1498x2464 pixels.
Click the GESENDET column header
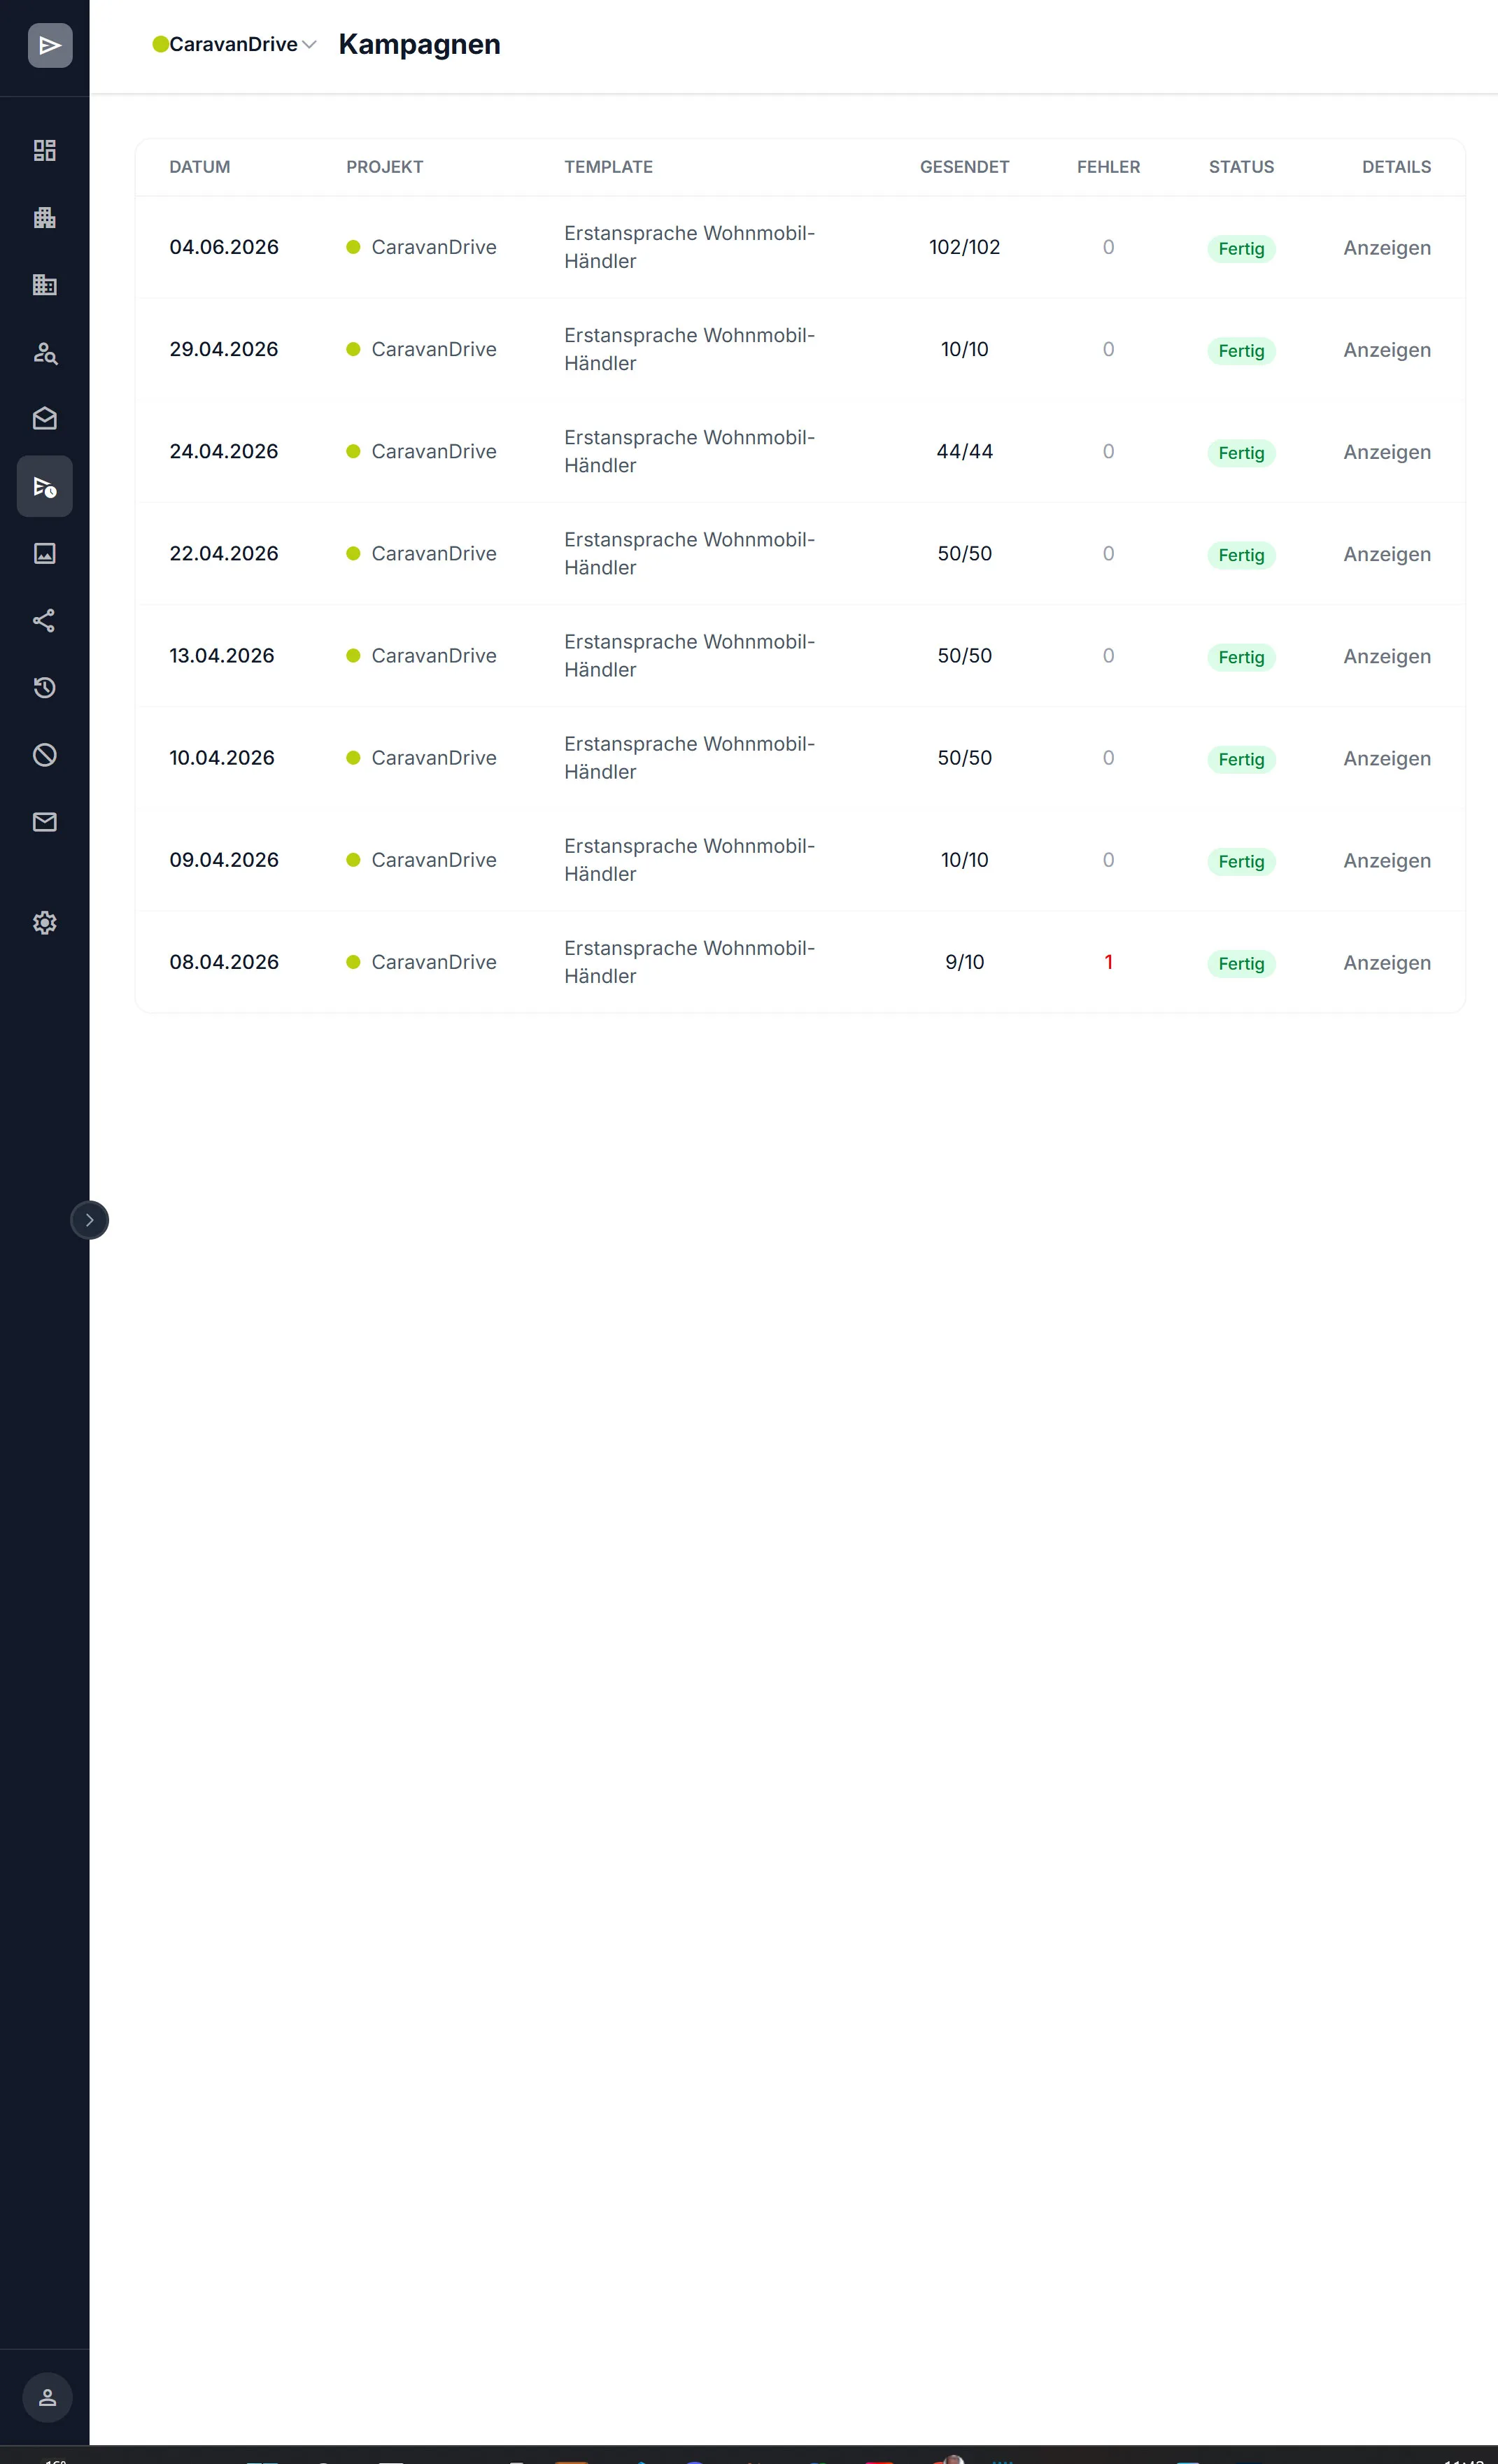(965, 167)
